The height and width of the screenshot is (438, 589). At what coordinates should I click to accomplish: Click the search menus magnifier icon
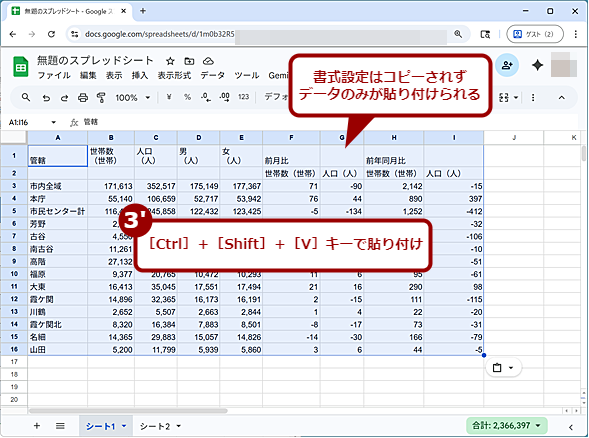26,98
